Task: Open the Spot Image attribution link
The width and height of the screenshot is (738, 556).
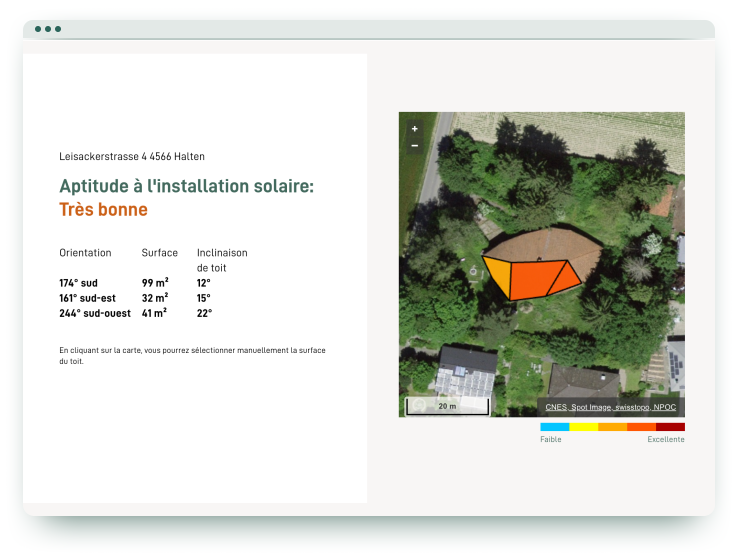Action: coord(590,407)
